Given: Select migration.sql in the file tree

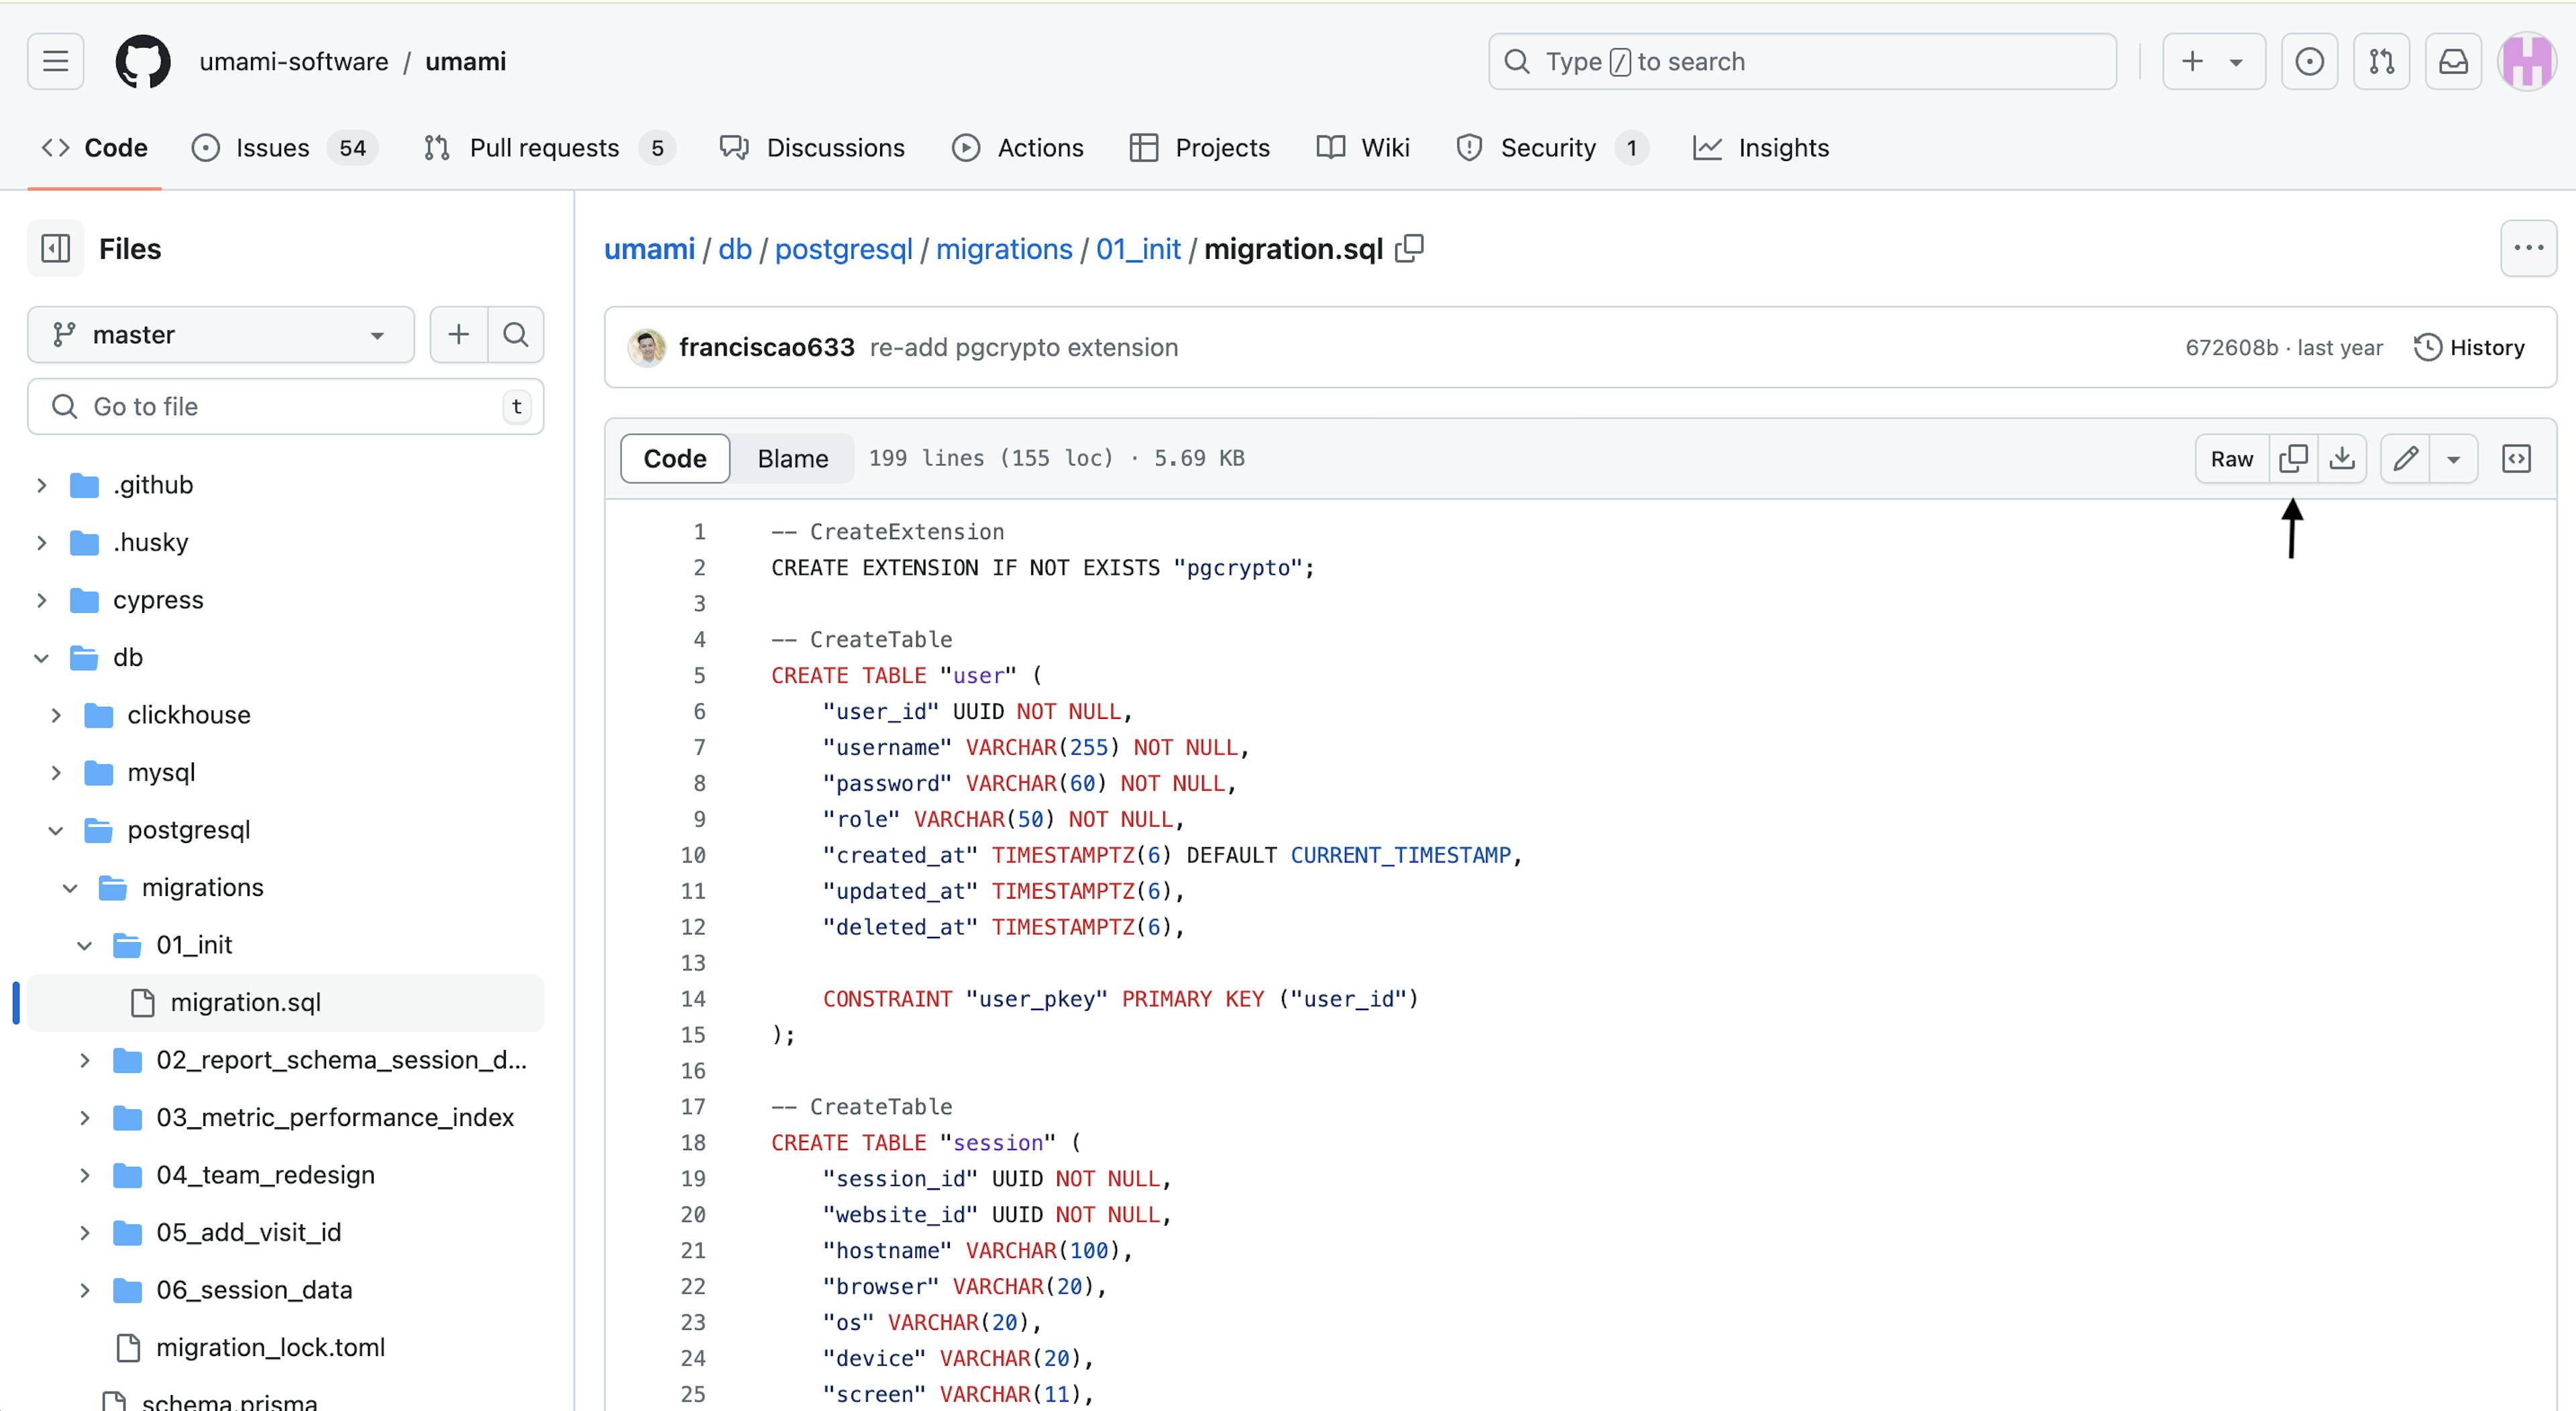Looking at the screenshot, I should [x=286, y=1002].
